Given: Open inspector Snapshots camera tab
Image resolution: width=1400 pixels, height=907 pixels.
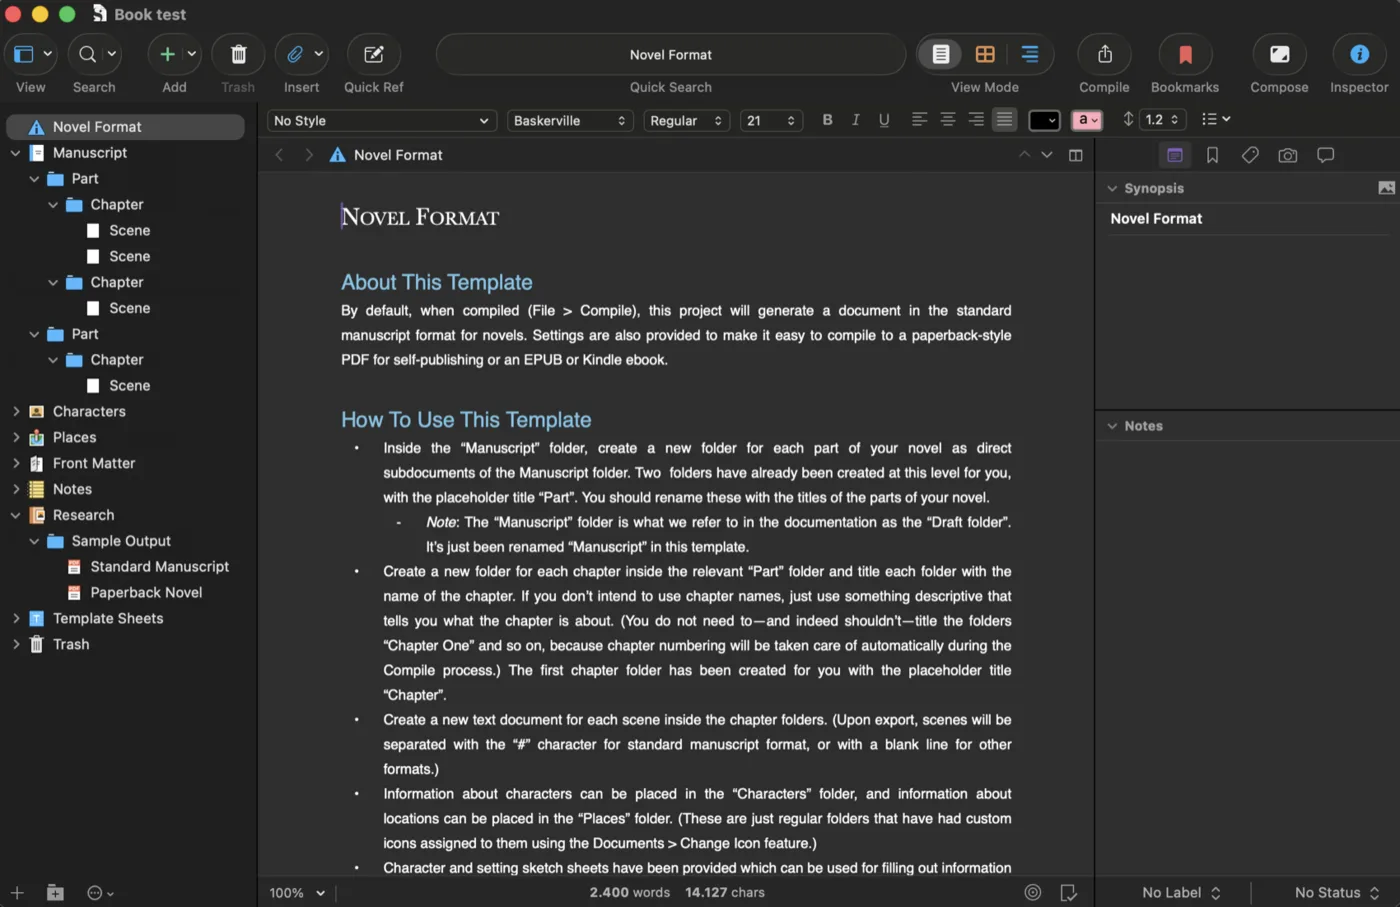Looking at the screenshot, I should pos(1288,155).
